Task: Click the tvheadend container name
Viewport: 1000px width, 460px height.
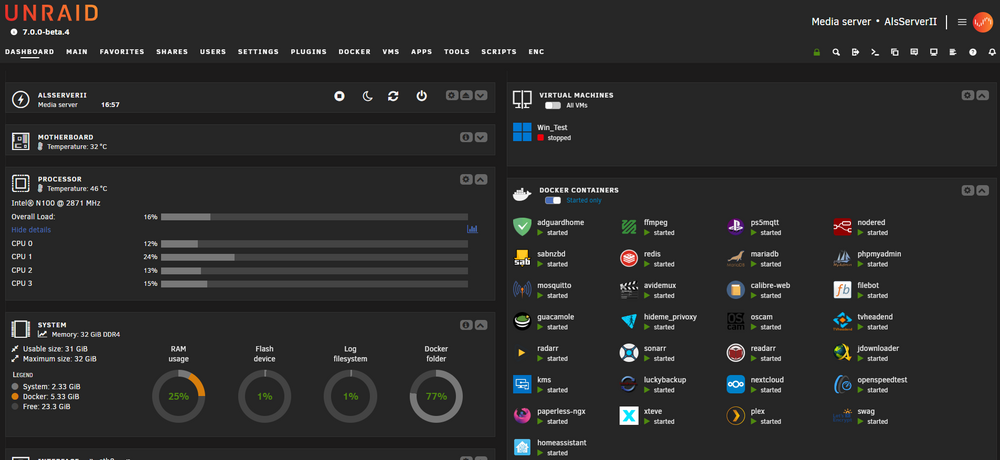Action: 875,317
